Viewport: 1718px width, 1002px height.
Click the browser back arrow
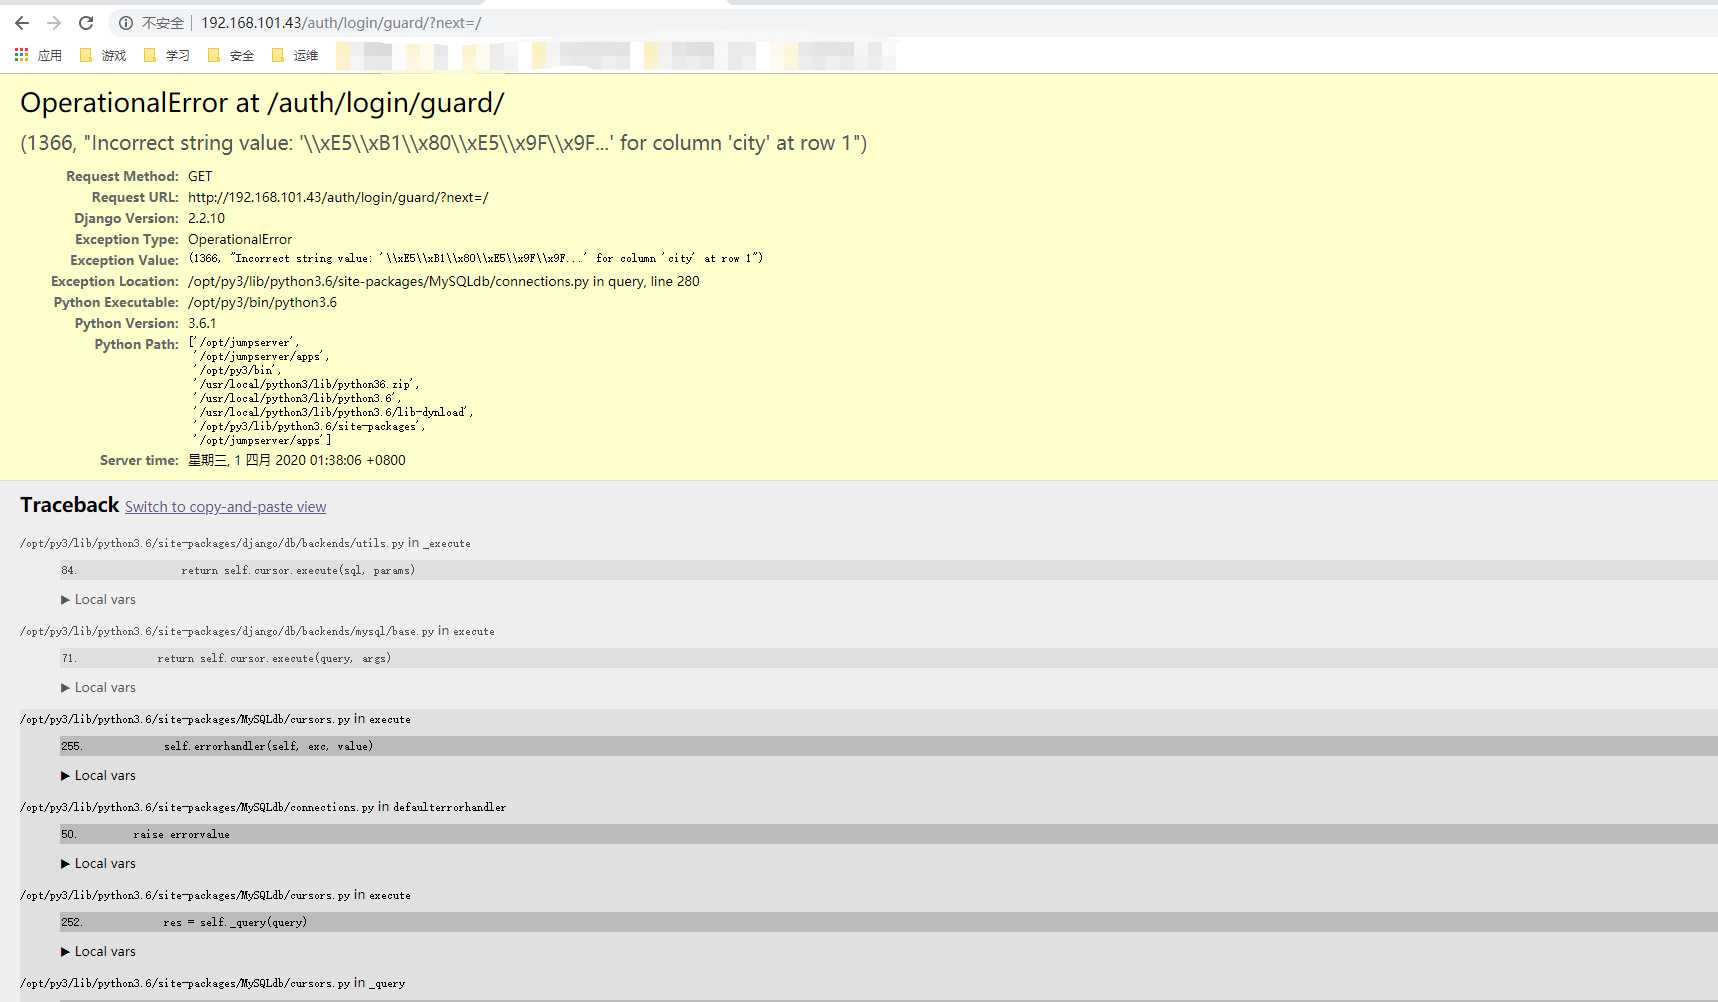(x=22, y=22)
